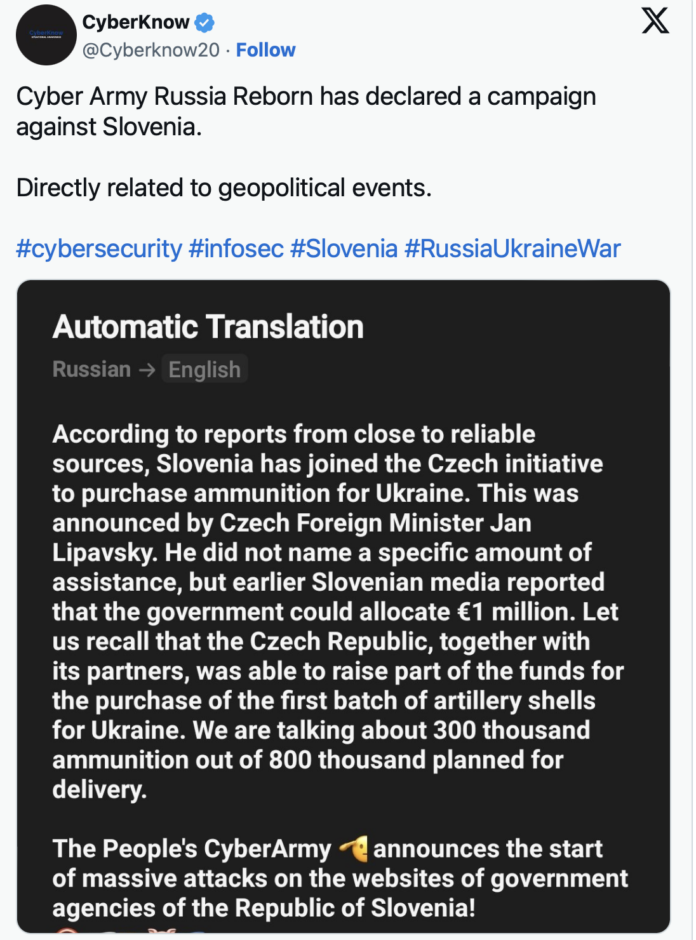
Task: Select the English target language pill
Action: coord(204,369)
